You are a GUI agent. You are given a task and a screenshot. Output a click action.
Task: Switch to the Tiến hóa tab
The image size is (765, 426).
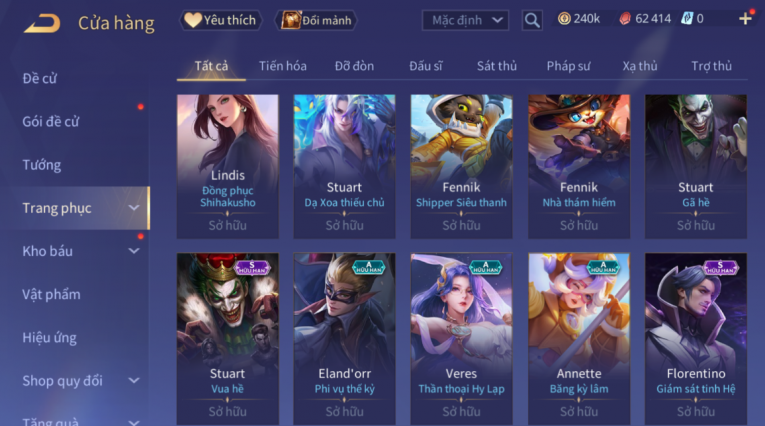point(282,66)
